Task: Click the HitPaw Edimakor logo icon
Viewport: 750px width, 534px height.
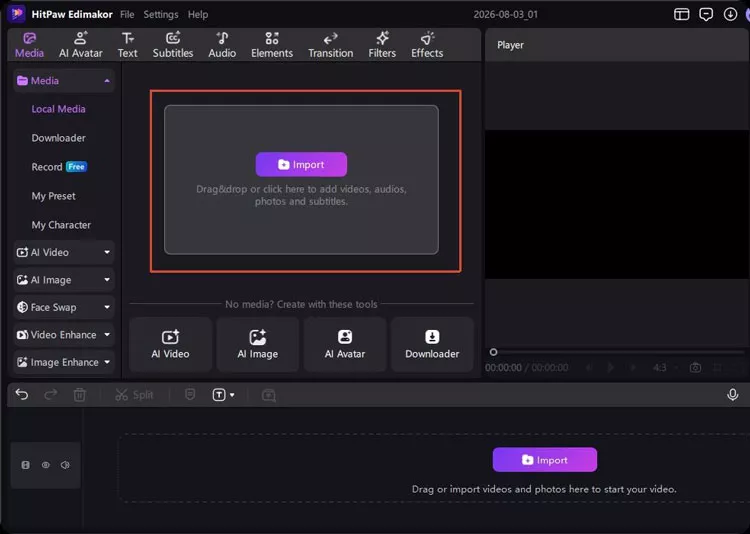Action: 17,13
